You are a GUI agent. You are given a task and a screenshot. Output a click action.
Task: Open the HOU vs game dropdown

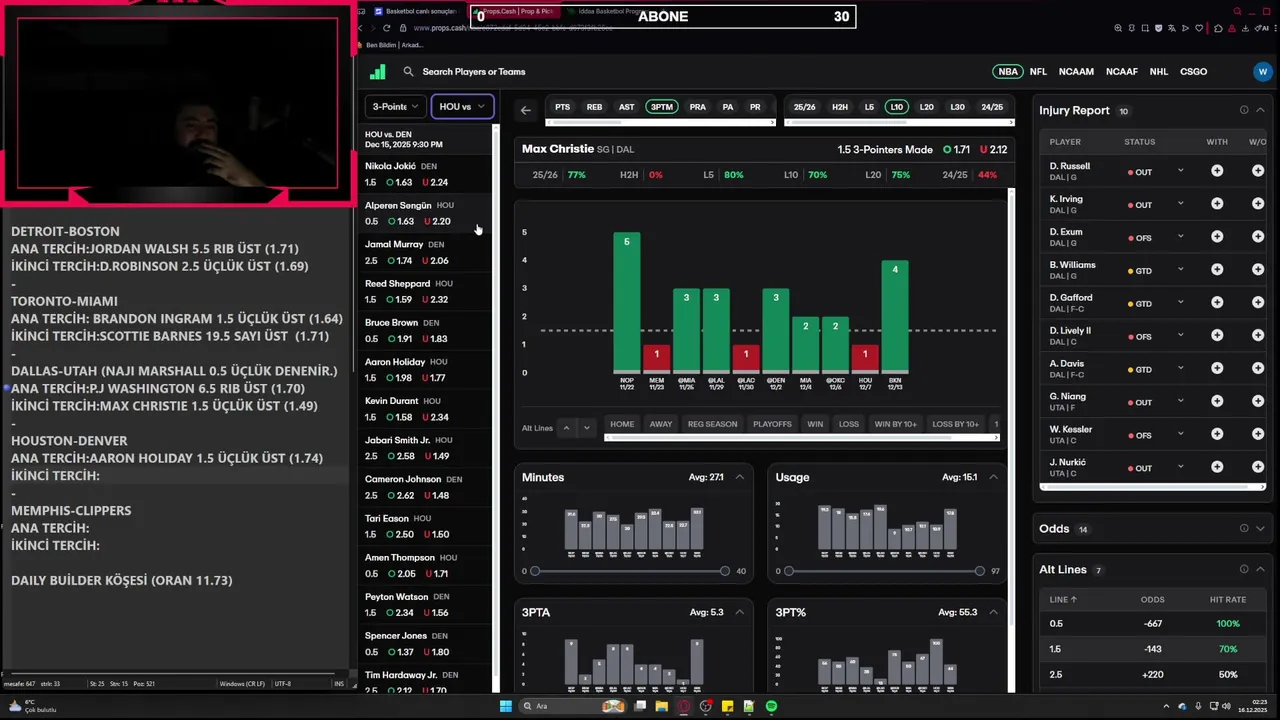coord(462,106)
